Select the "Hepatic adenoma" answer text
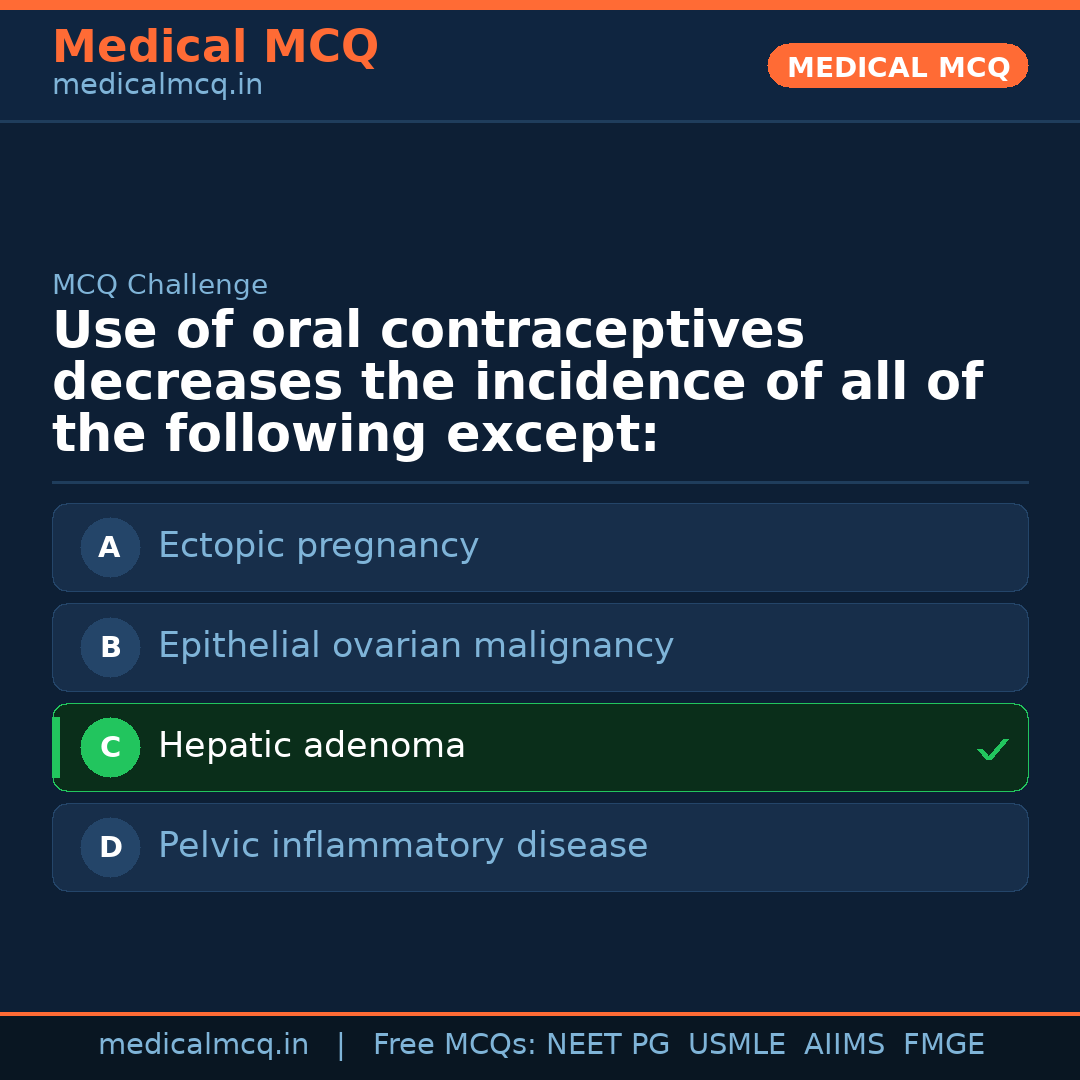 311,746
